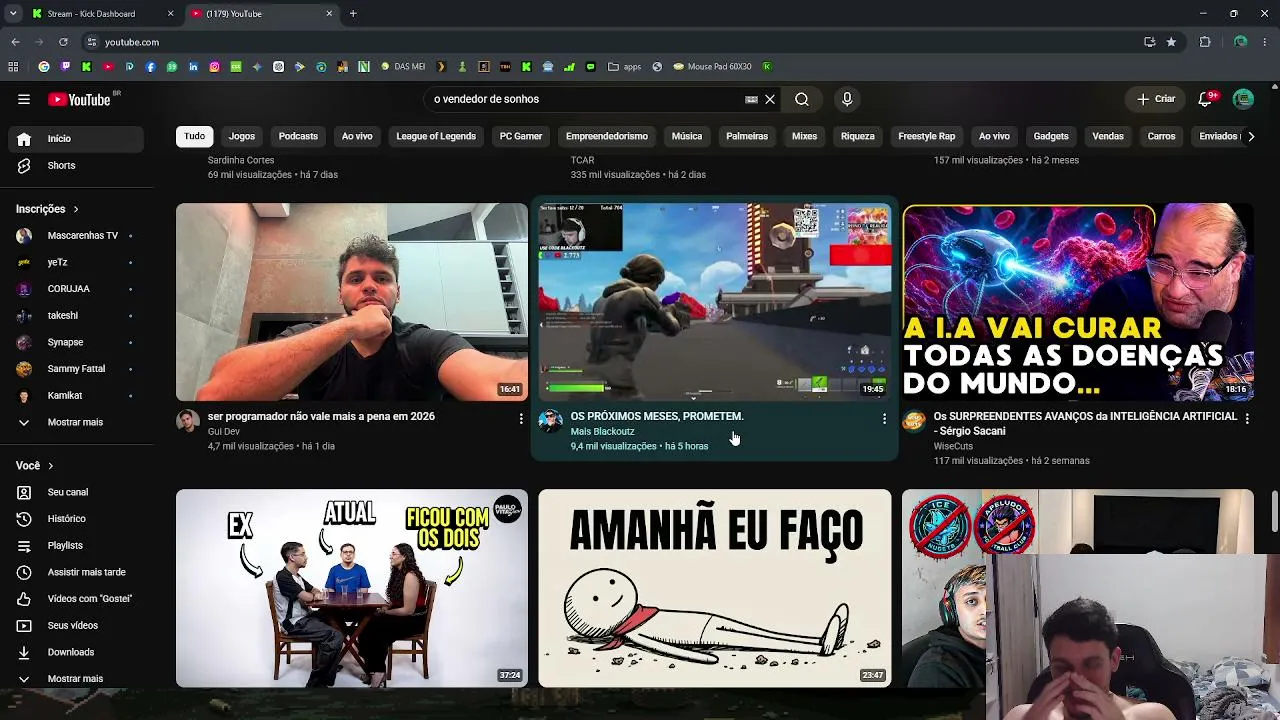The image size is (1280, 720).
Task: Open the Chrome three-dot menu
Action: 1265,42
